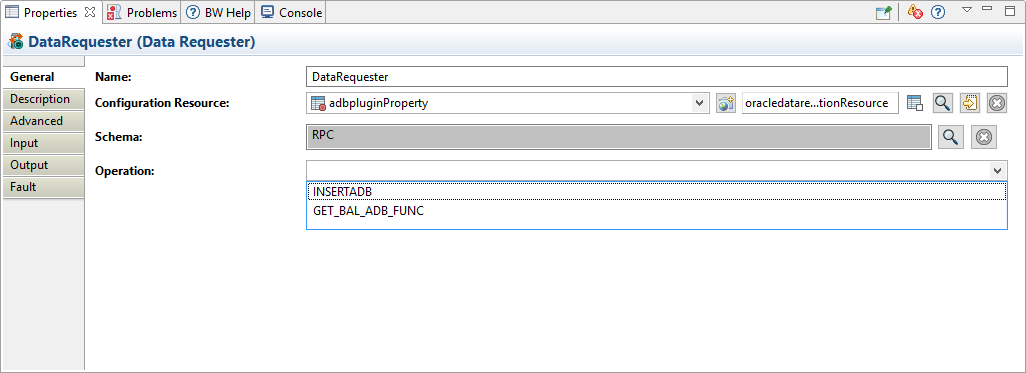
Task: Open the help question-mark icon in toolbar
Action: point(938,12)
